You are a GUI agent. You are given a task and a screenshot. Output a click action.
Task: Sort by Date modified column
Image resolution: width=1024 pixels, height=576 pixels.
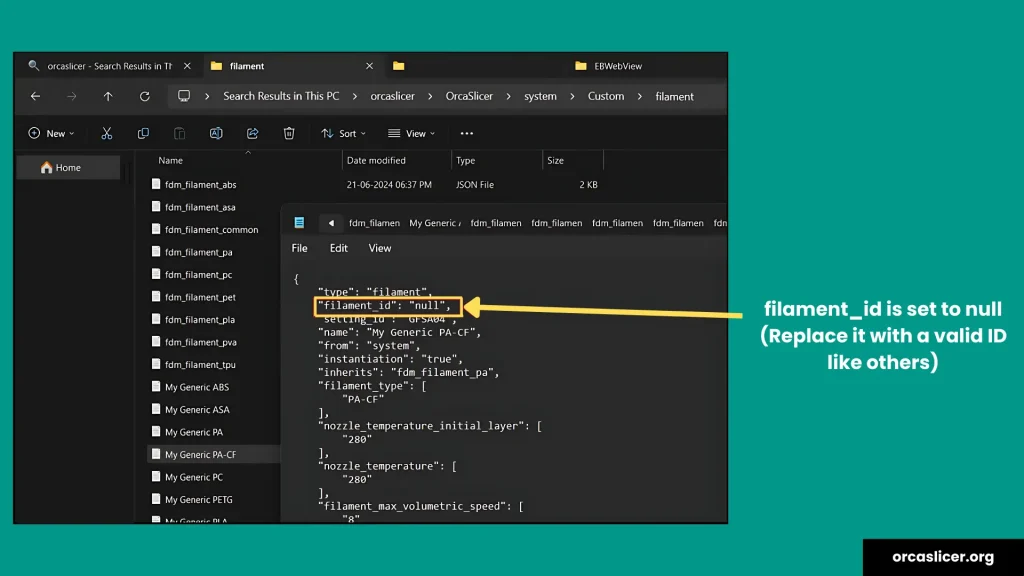coord(376,160)
